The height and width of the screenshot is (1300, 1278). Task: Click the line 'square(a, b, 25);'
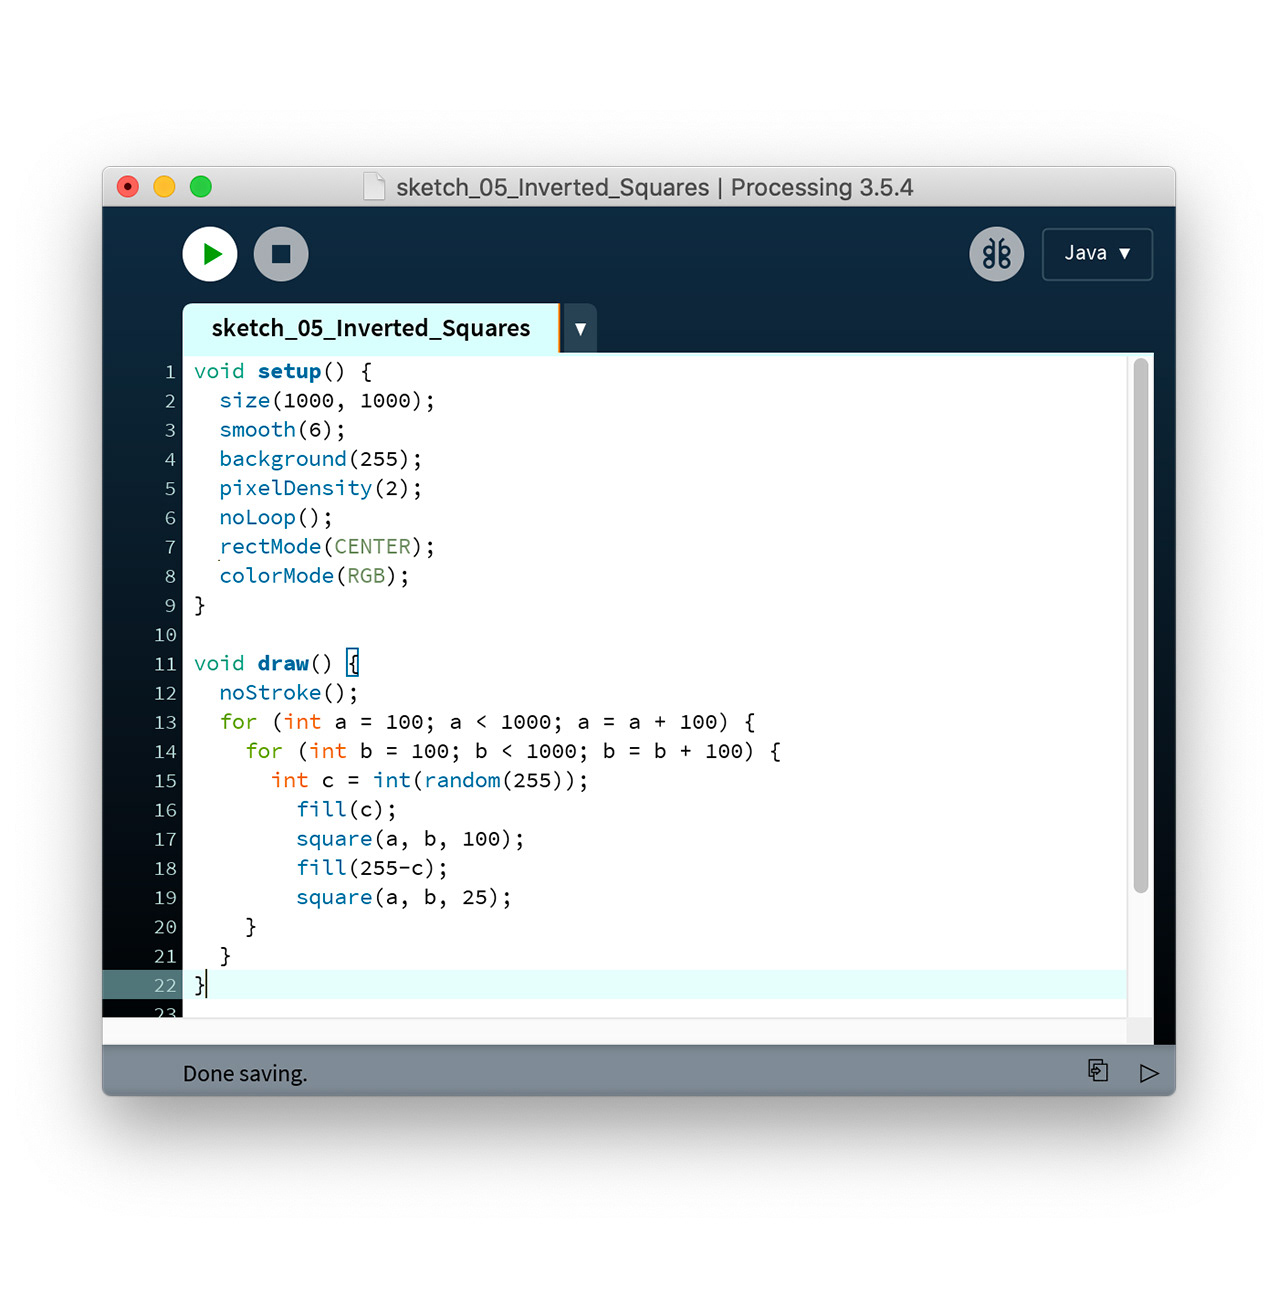[404, 897]
